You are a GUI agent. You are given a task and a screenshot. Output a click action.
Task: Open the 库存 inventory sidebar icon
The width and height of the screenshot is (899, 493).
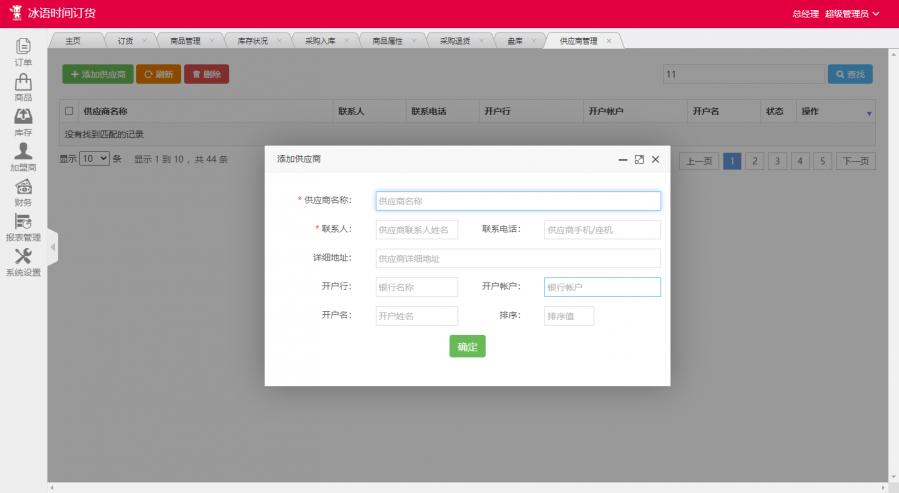pyautogui.click(x=23, y=117)
